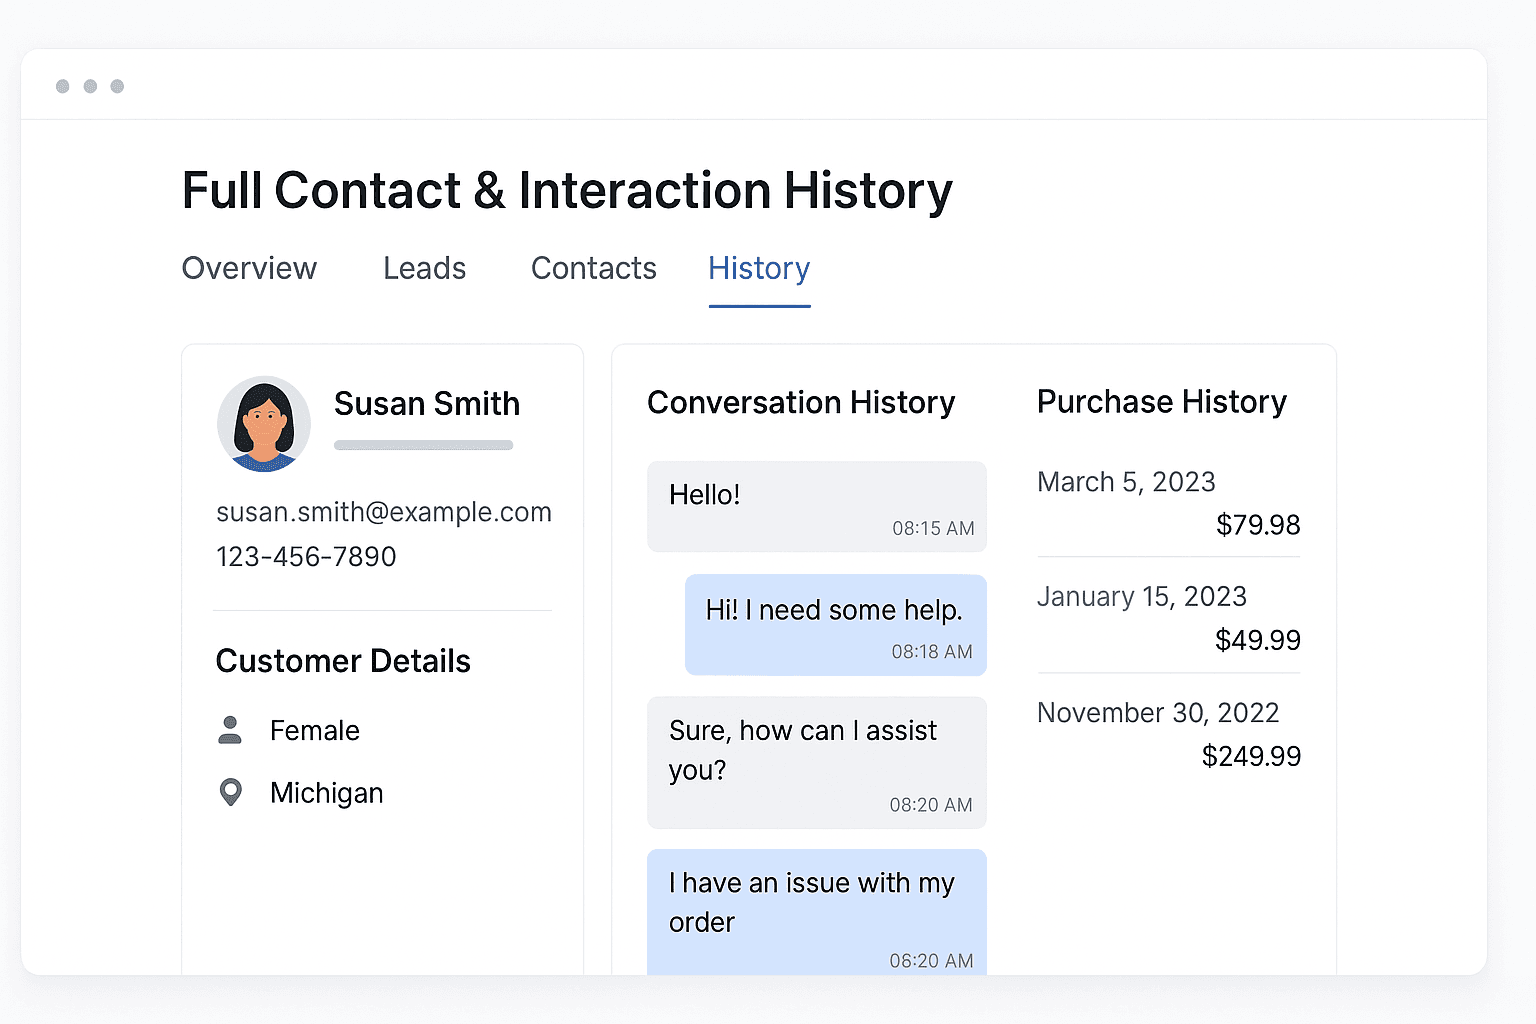This screenshot has height=1024, width=1536.
Task: Click the rightmost window control dot
Action: pos(117,85)
